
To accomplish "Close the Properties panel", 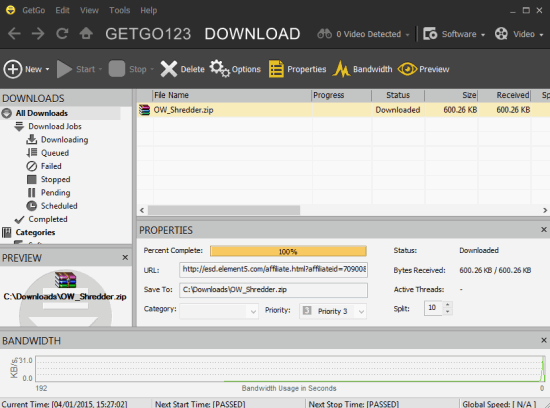I will tap(544, 229).
